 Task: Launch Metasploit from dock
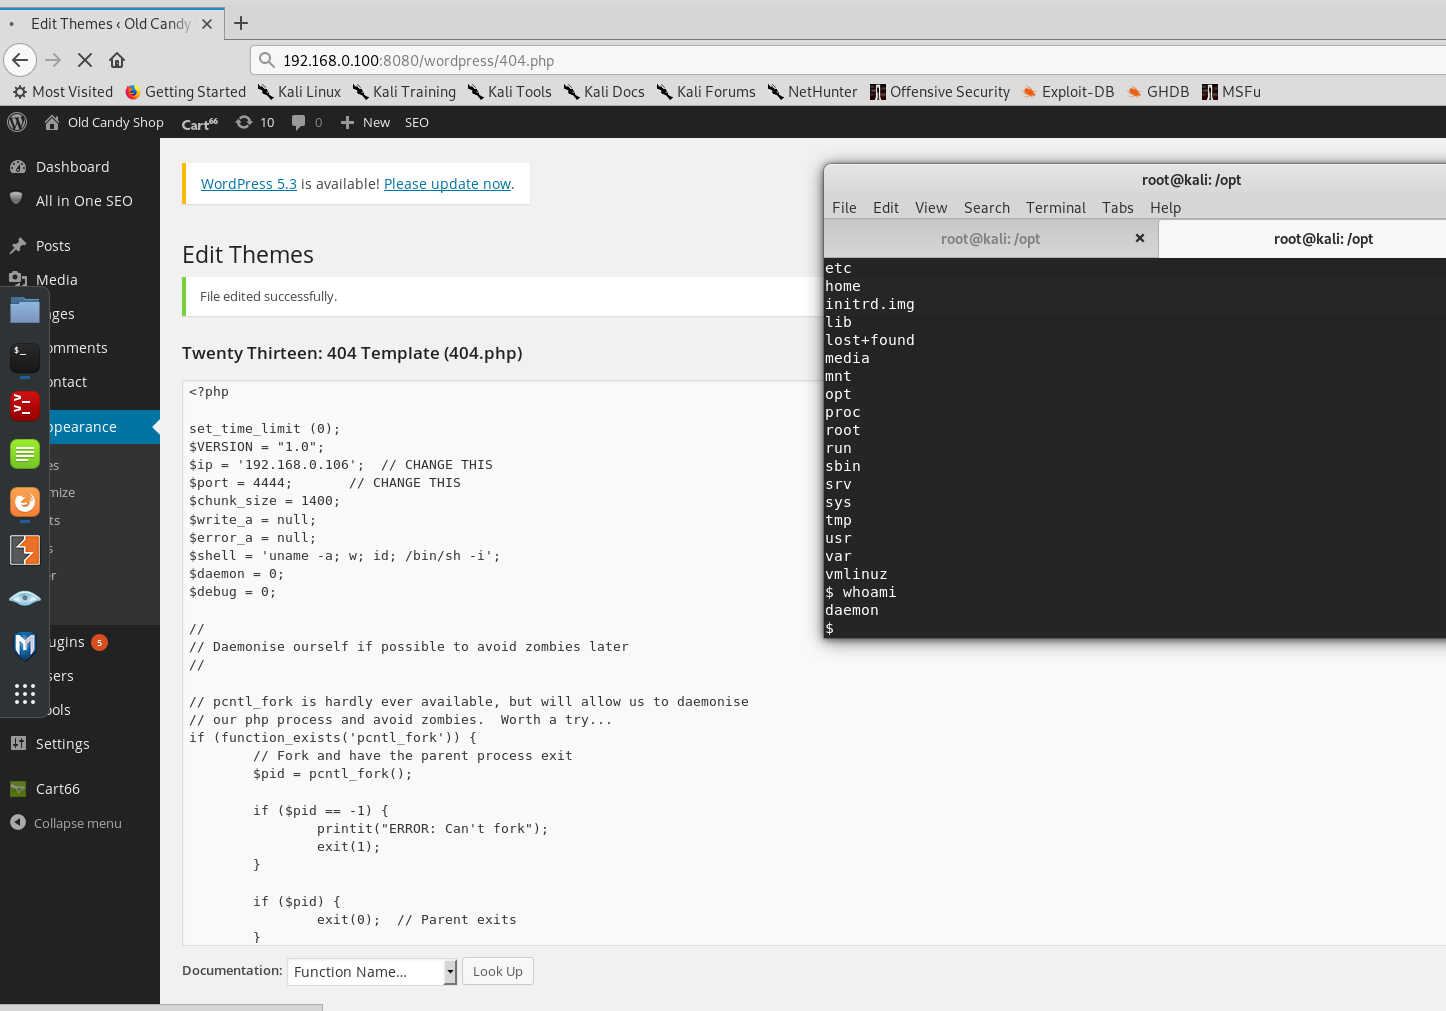coord(25,645)
